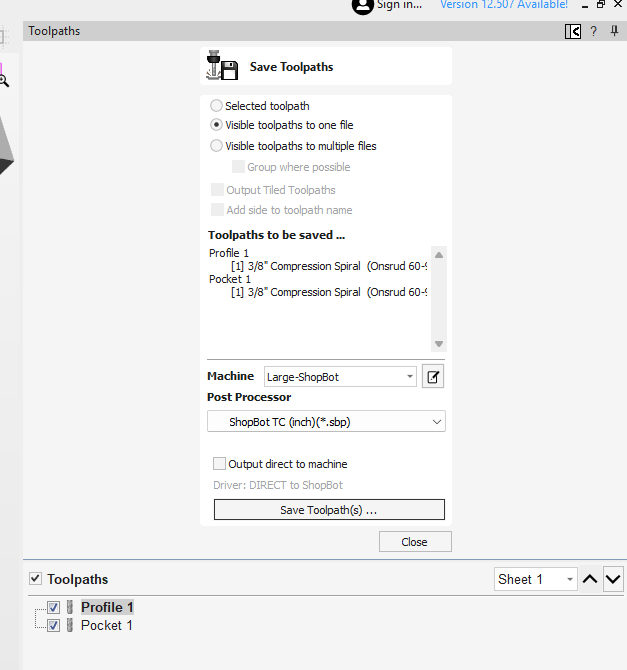Click the zoom magnifier icon at the window edge

pyautogui.click(x=4, y=80)
